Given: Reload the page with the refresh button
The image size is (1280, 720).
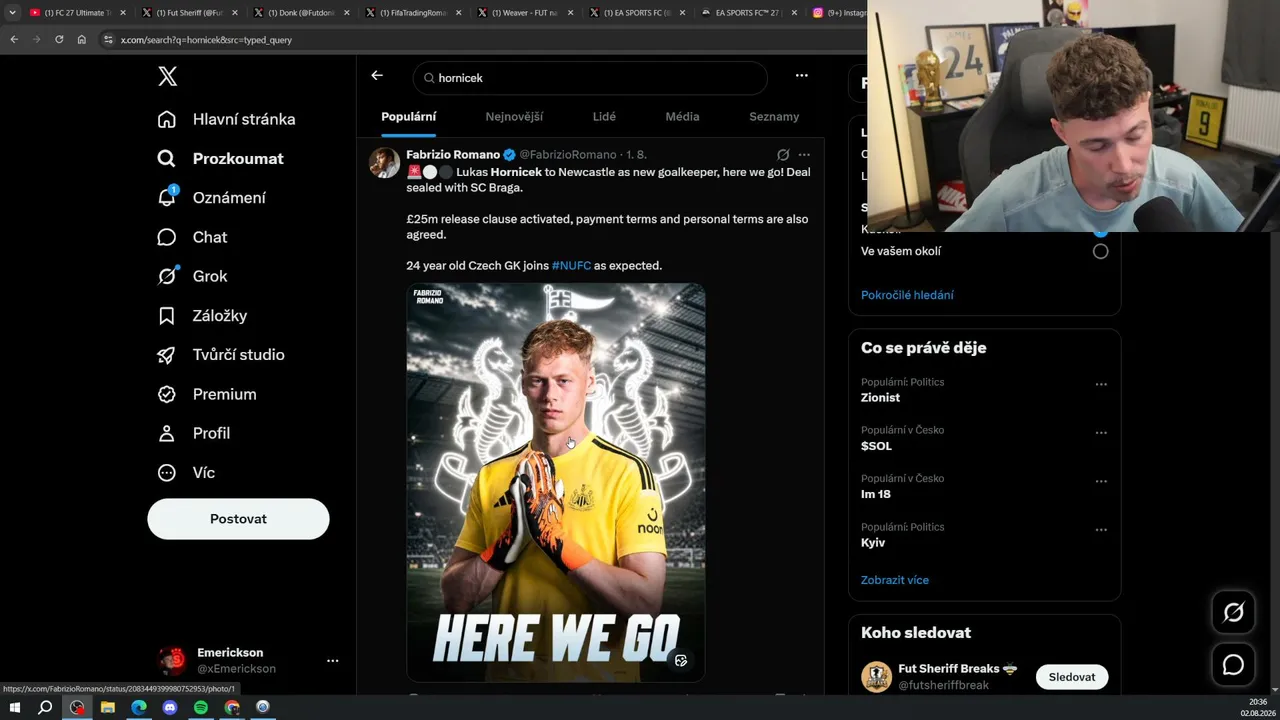Looking at the screenshot, I should (x=59, y=40).
